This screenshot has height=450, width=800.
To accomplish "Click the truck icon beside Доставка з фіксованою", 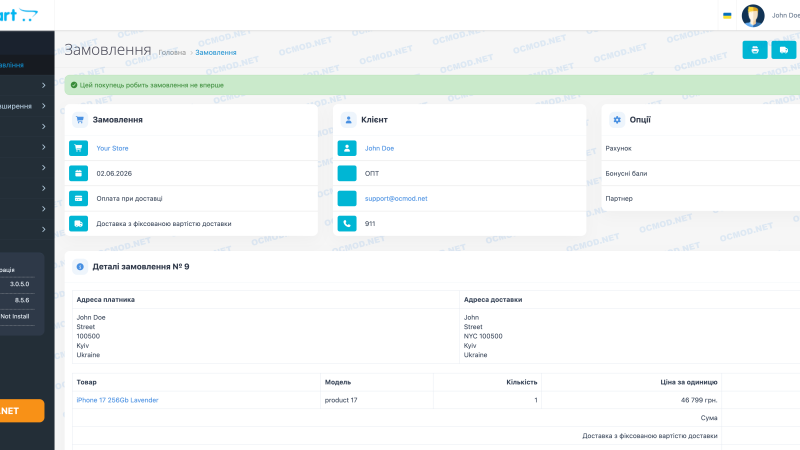I will [x=78, y=223].
